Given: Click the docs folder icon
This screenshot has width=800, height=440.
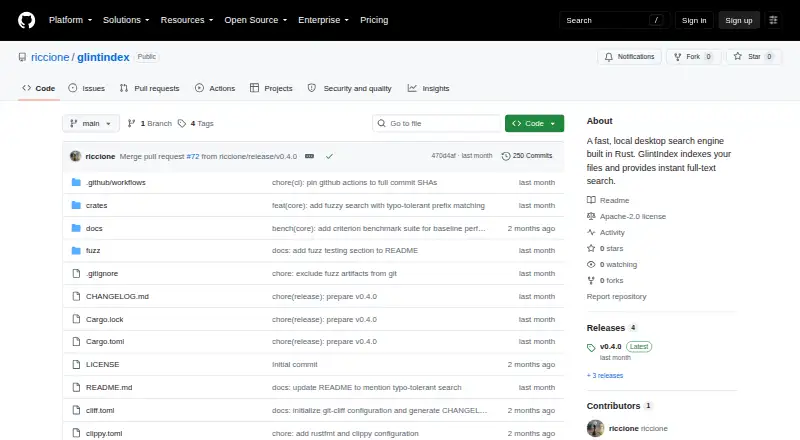Looking at the screenshot, I should coord(76,228).
